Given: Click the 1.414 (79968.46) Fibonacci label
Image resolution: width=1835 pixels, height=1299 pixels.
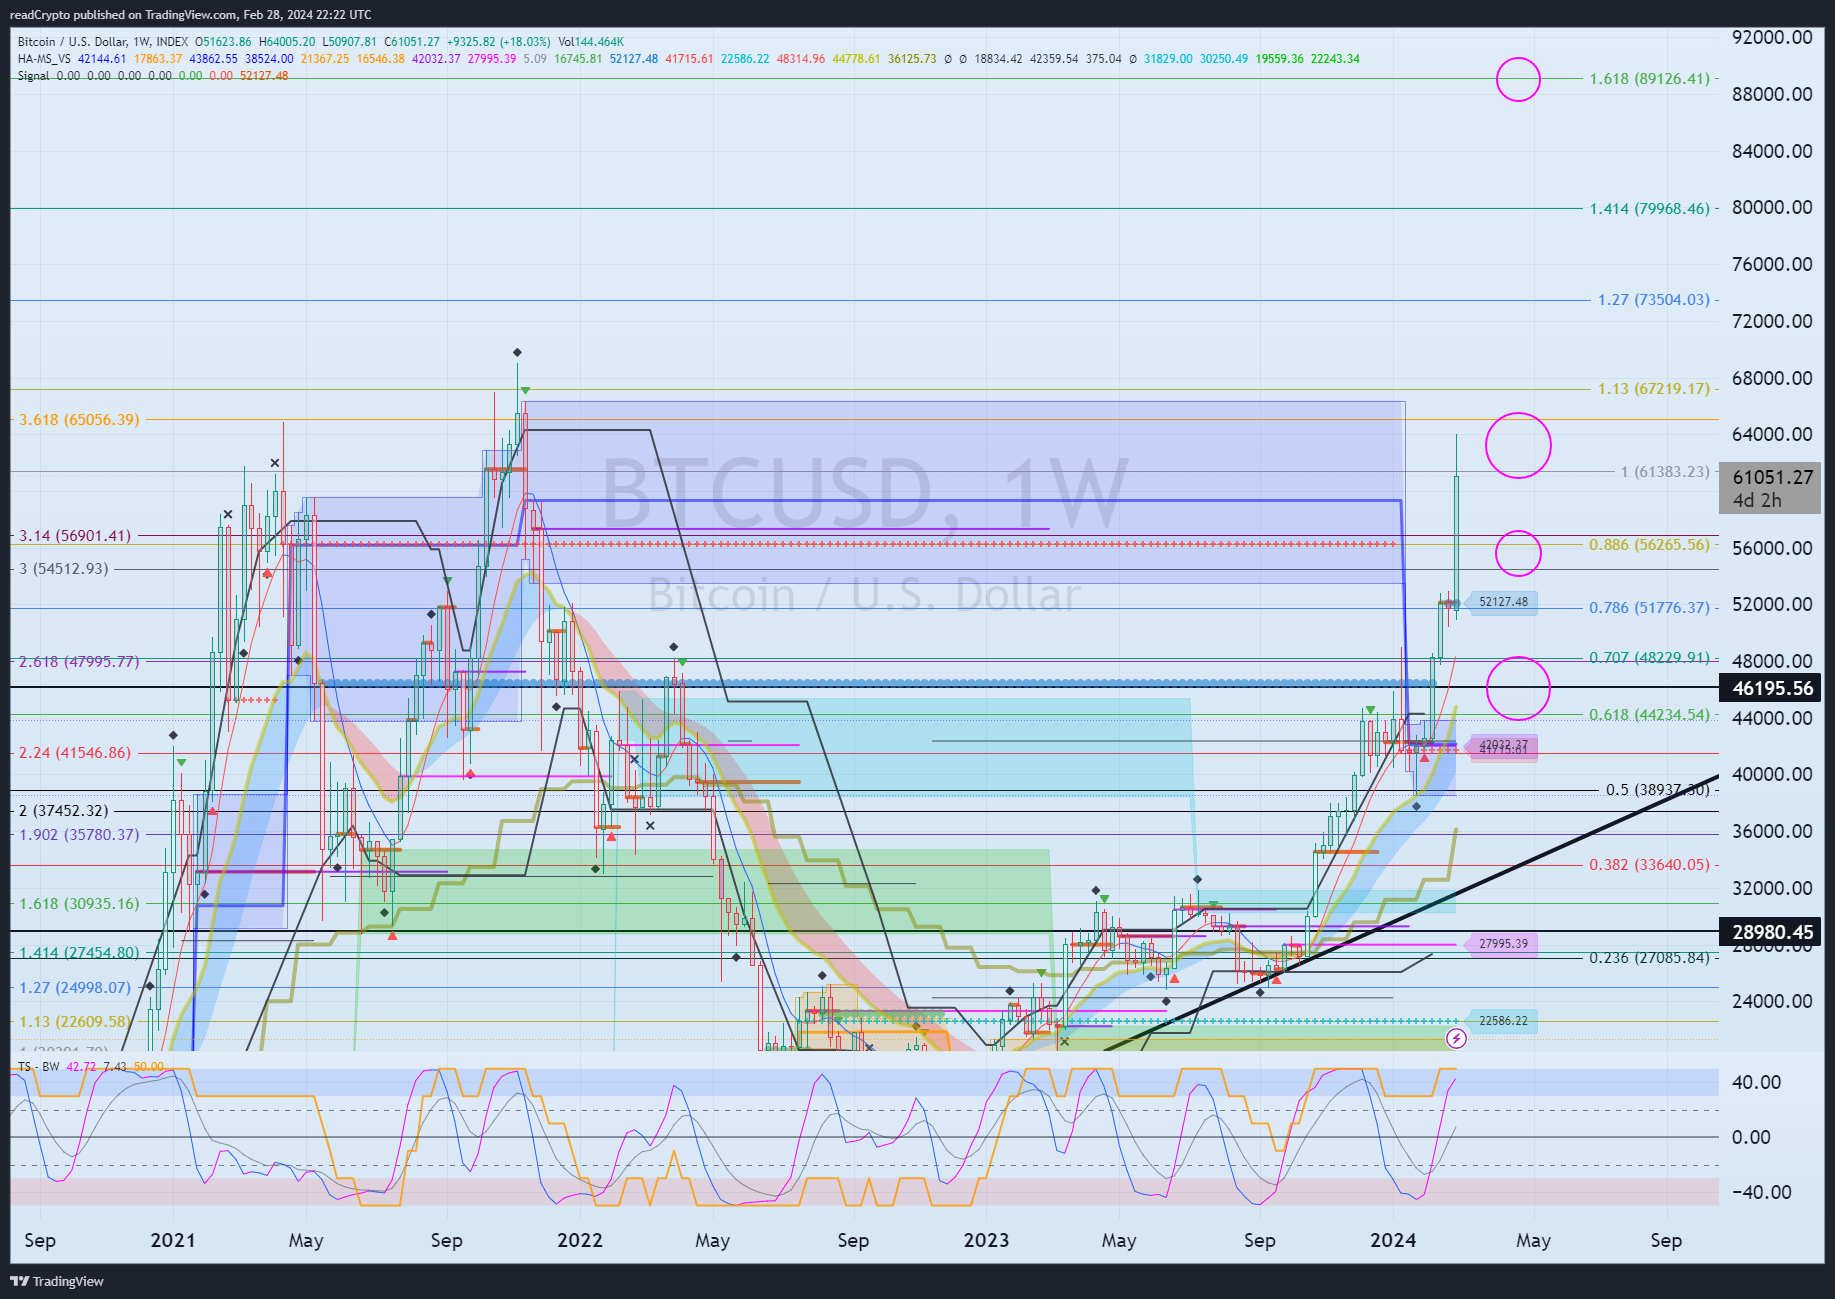Looking at the screenshot, I should coord(1650,209).
